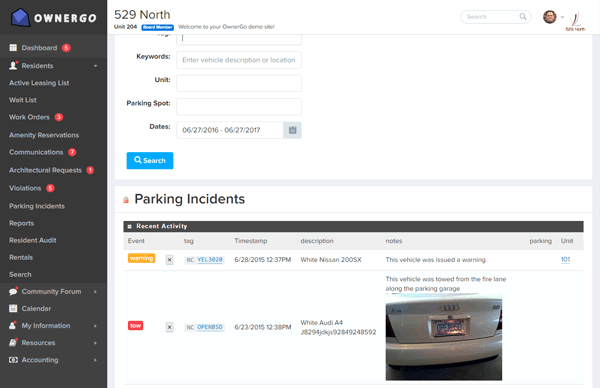Image resolution: width=600 pixels, height=388 pixels.
Task: Click the Parking Incidents heading icon
Action: coord(126,200)
